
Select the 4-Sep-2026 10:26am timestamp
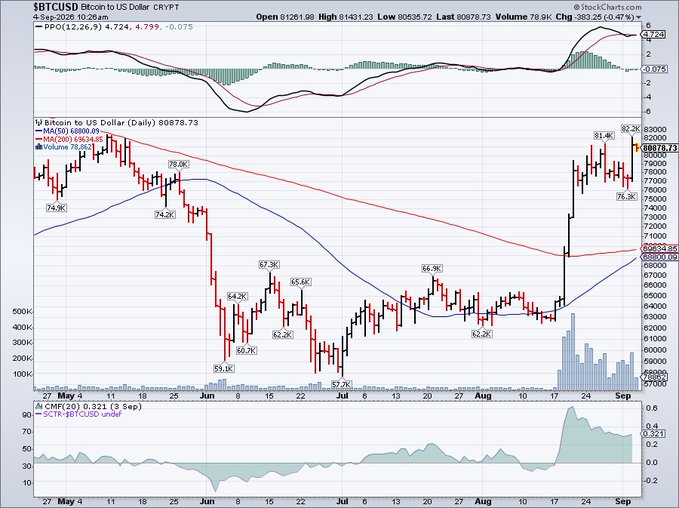click(71, 17)
